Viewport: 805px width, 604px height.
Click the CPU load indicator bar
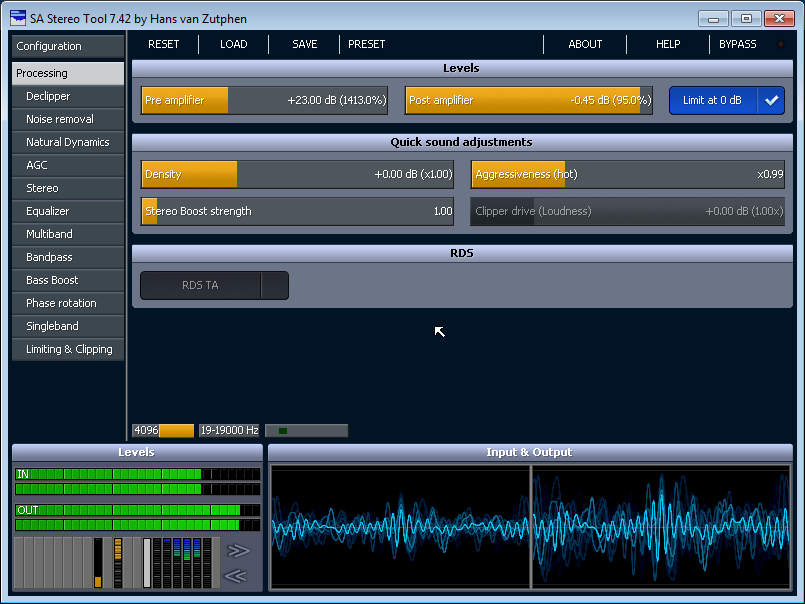pos(306,430)
